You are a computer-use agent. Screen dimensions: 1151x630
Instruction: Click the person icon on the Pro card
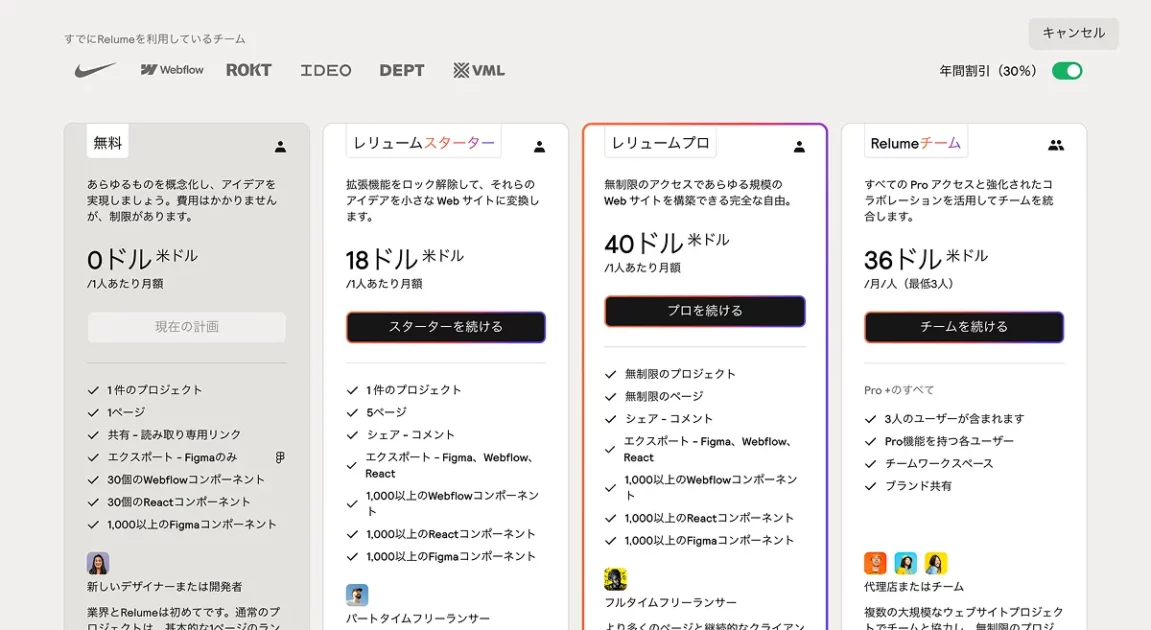(799, 146)
